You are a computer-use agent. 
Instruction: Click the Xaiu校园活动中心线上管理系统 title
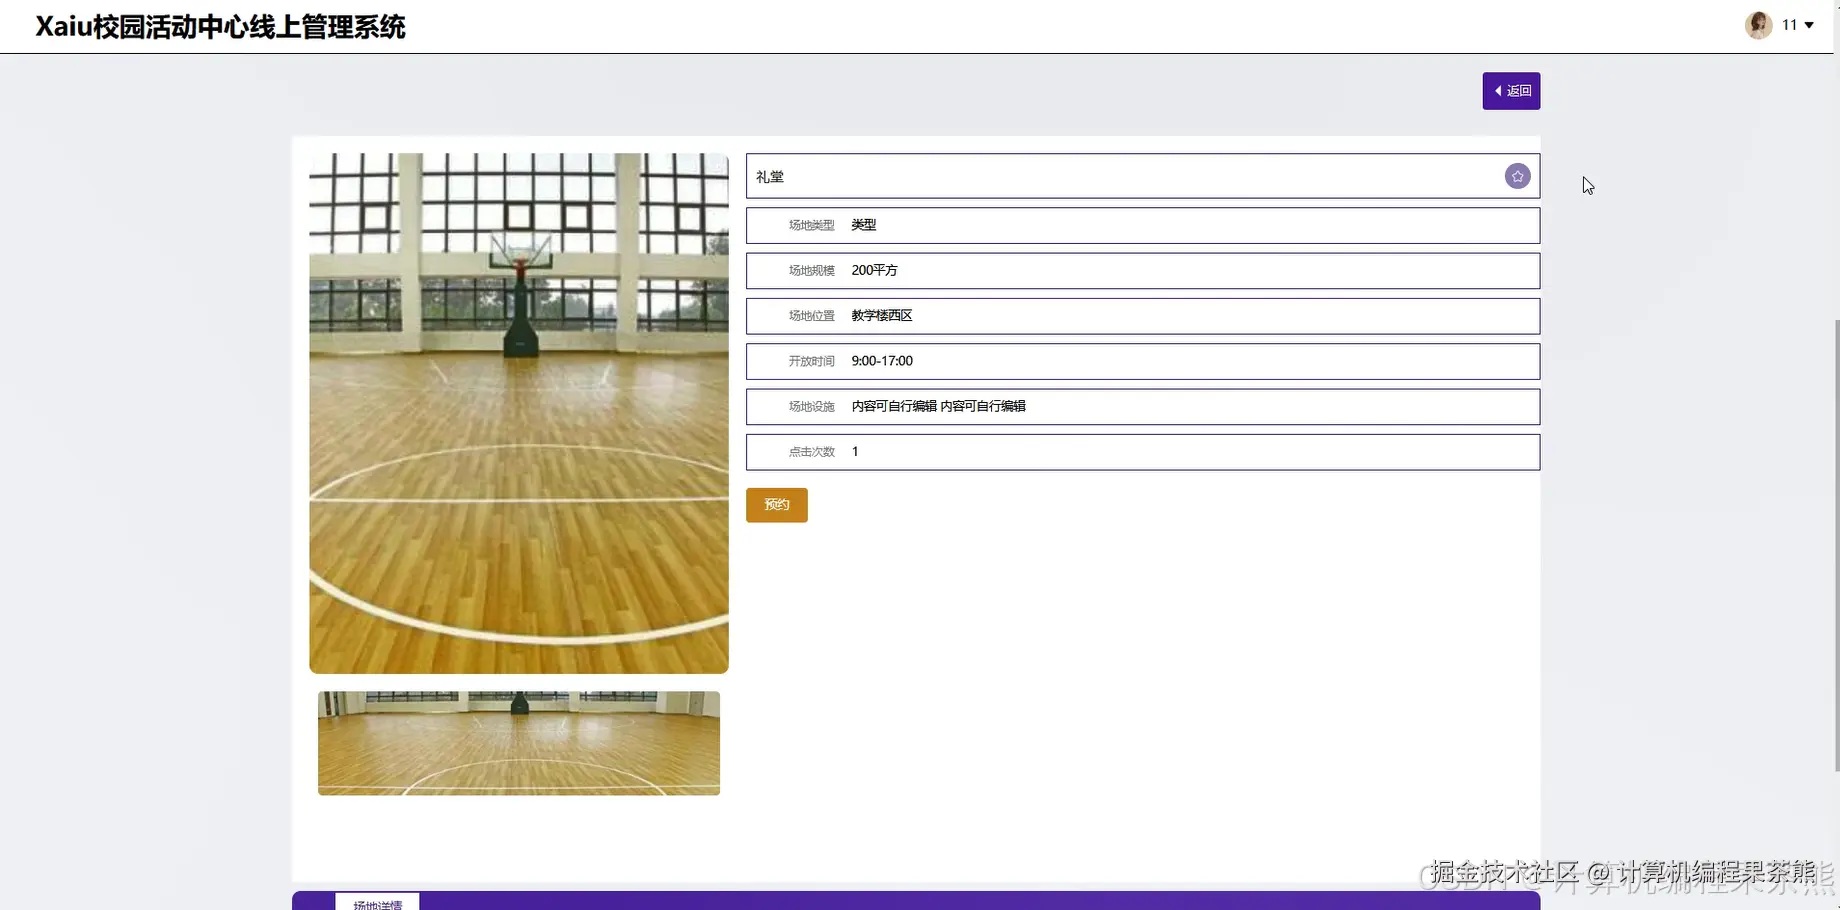(x=220, y=27)
